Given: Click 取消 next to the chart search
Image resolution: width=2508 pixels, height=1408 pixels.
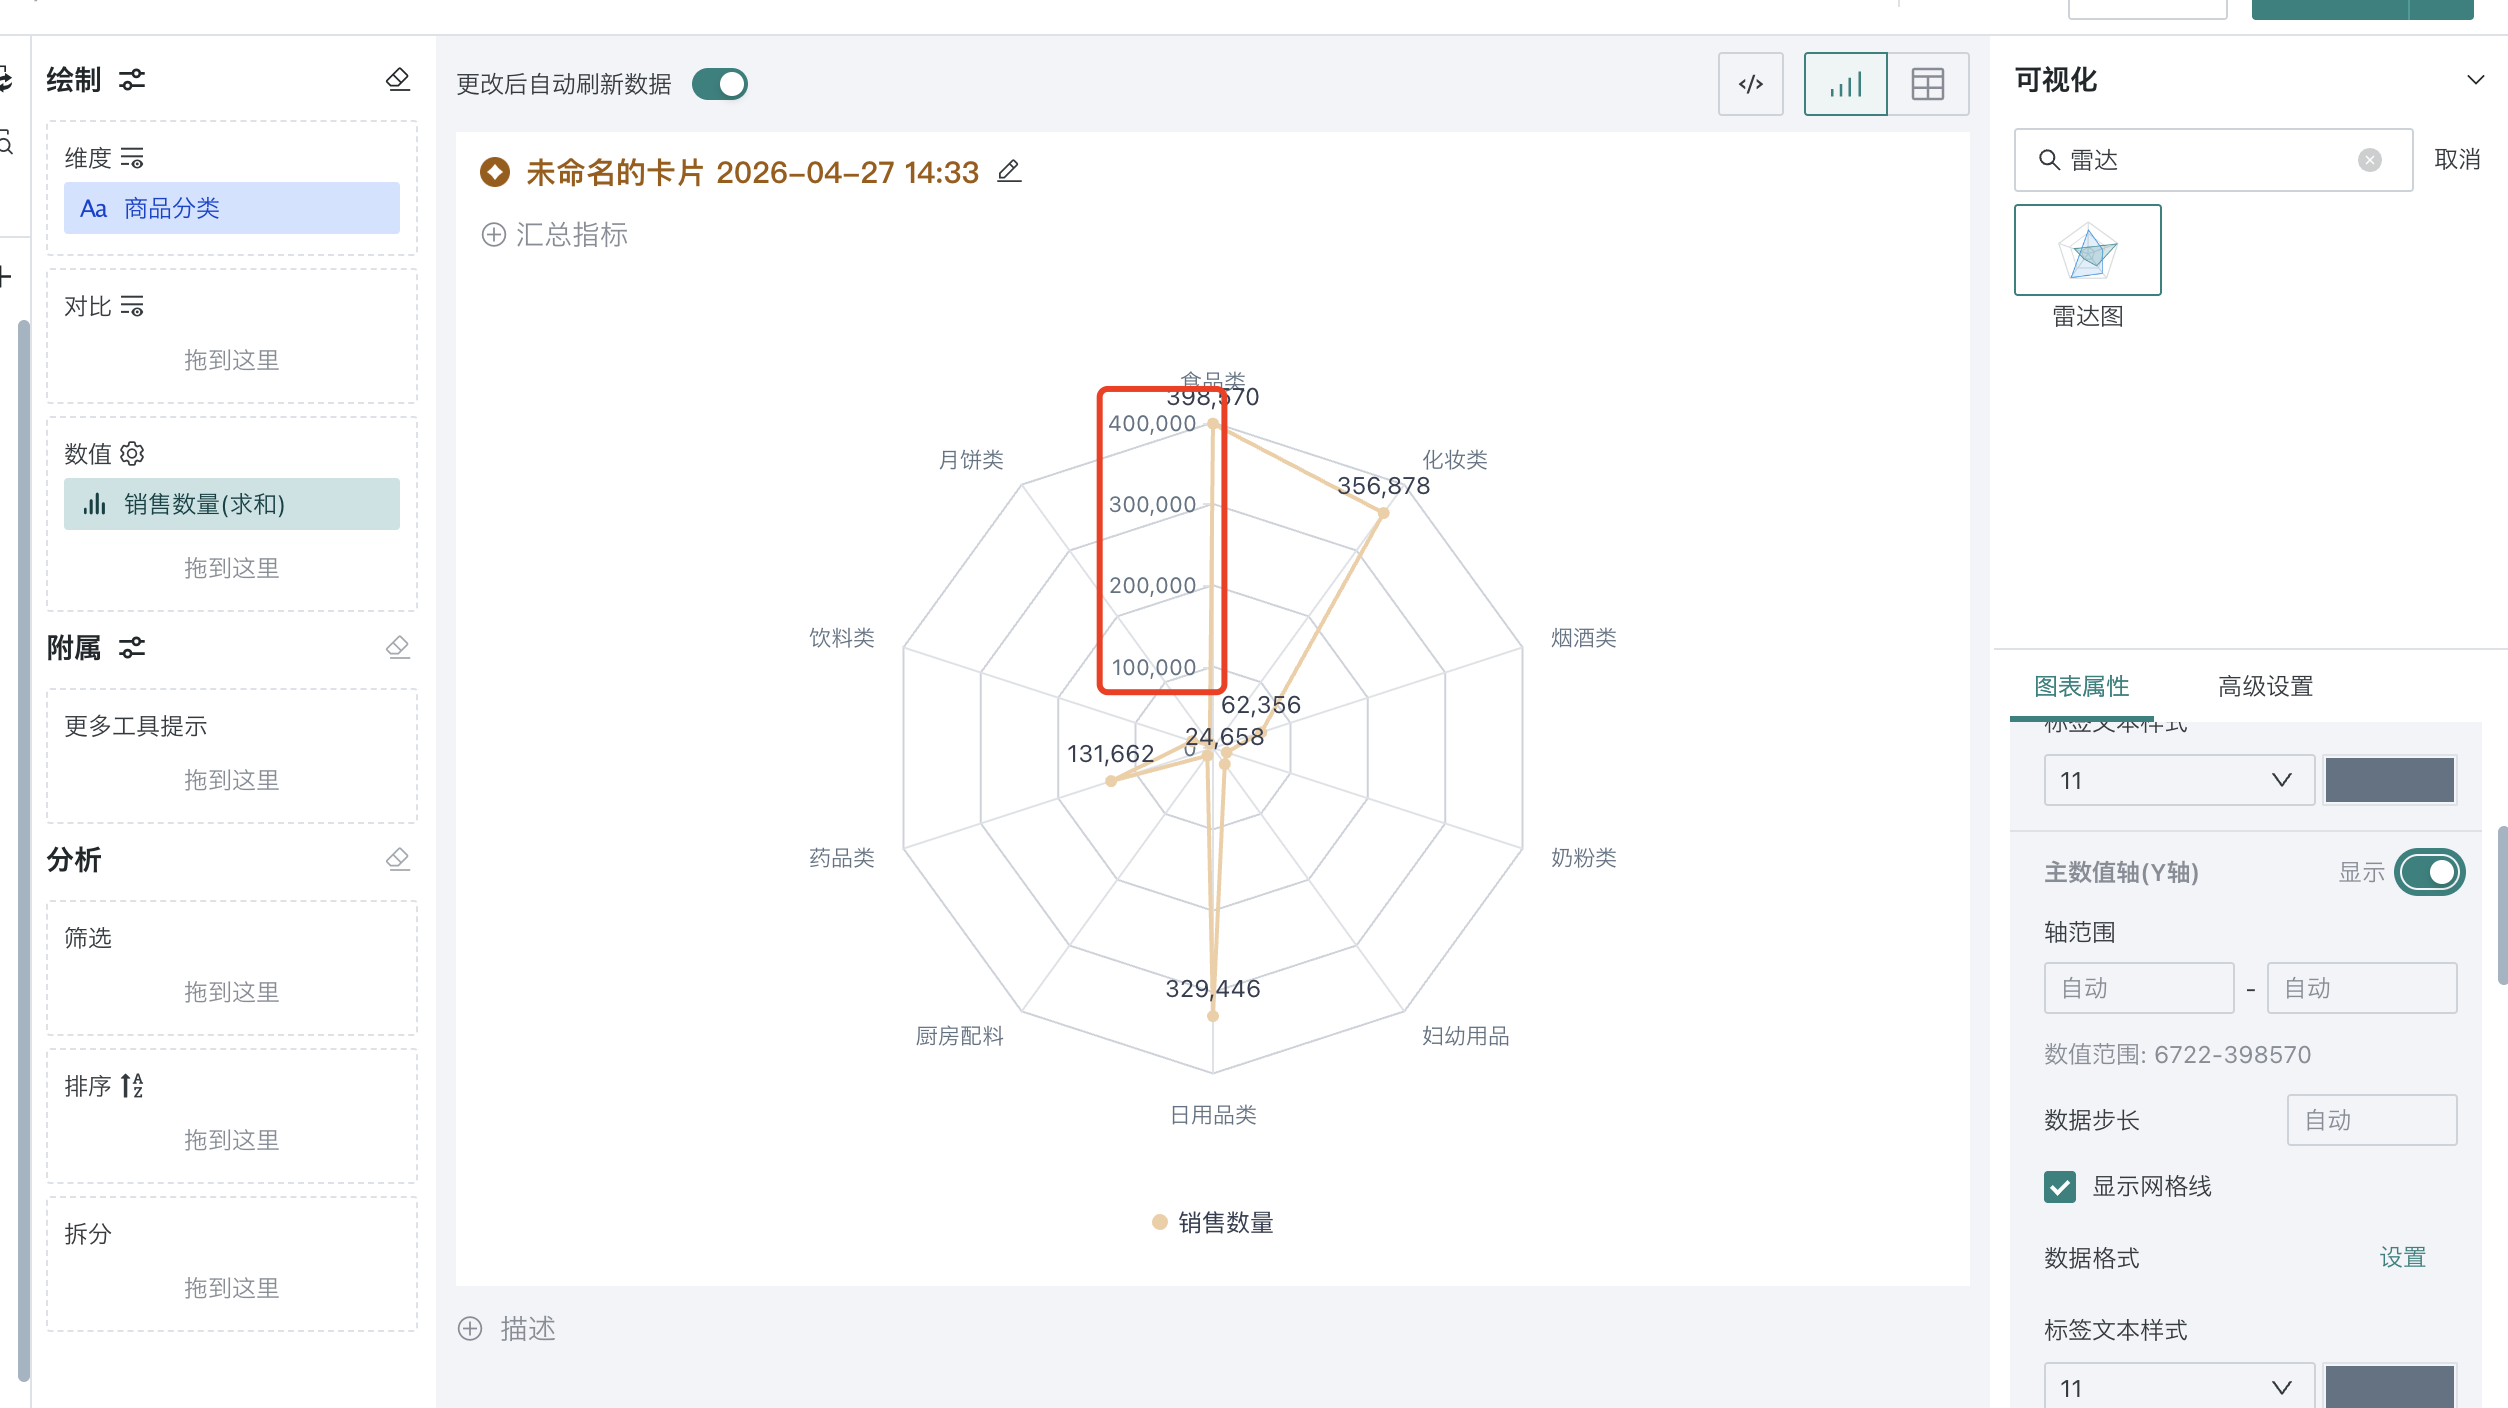Looking at the screenshot, I should tap(2457, 159).
